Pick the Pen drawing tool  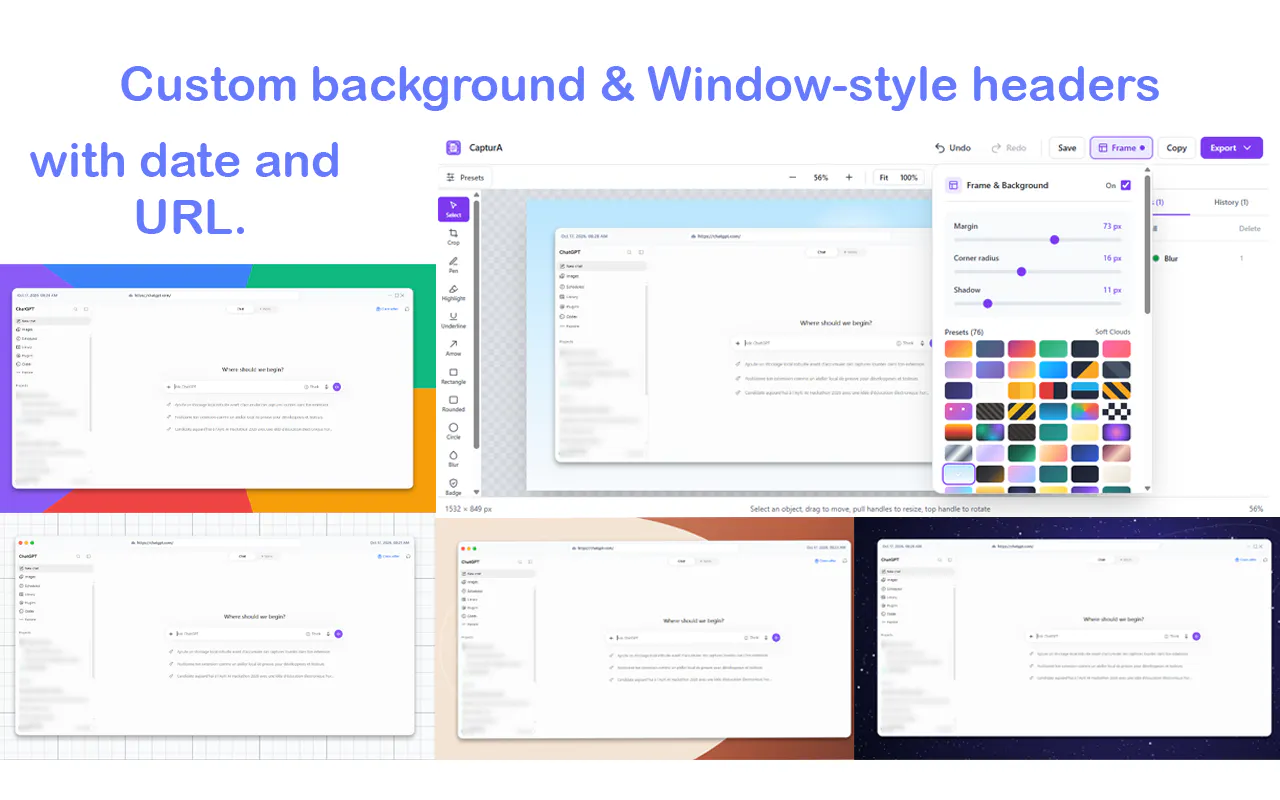point(453,265)
